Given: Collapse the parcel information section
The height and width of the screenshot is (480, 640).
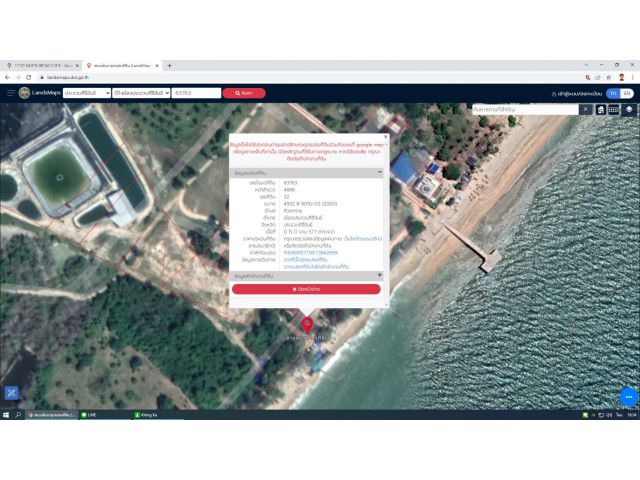Looking at the screenshot, I should tap(379, 172).
